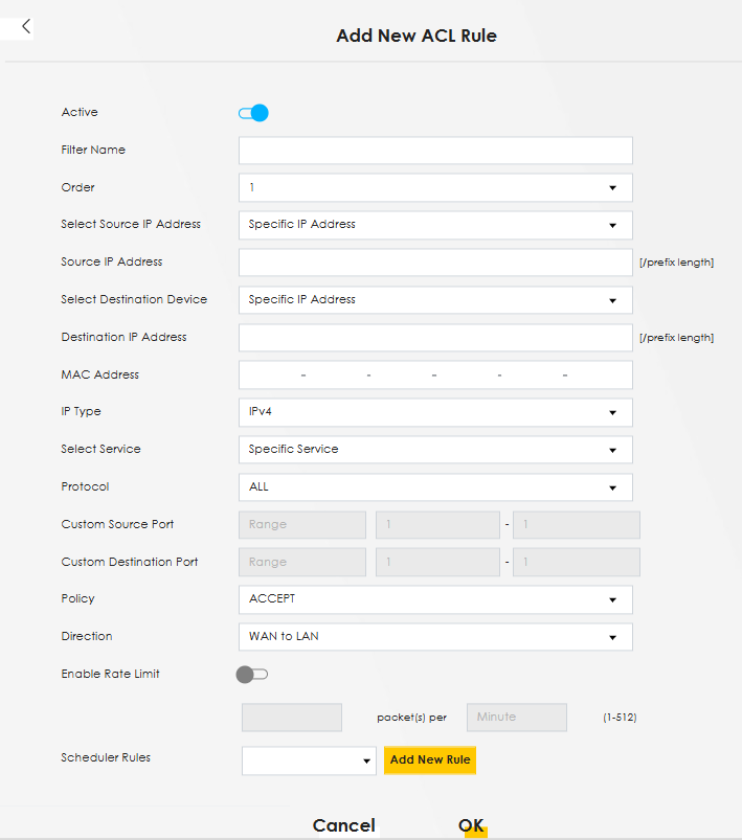Open the Select Destination Device dropdown
The height and width of the screenshot is (840, 742).
pyautogui.click(x=435, y=300)
